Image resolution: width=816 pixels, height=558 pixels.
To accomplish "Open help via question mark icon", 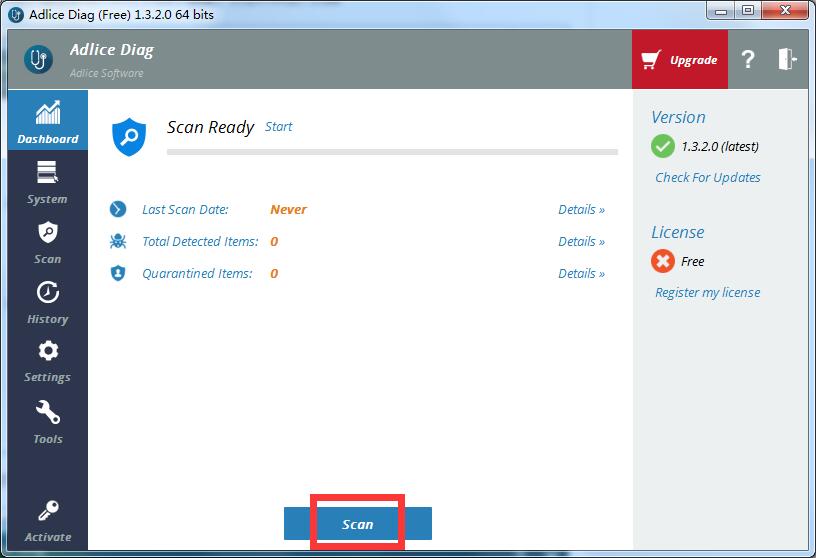I will pyautogui.click(x=748, y=59).
